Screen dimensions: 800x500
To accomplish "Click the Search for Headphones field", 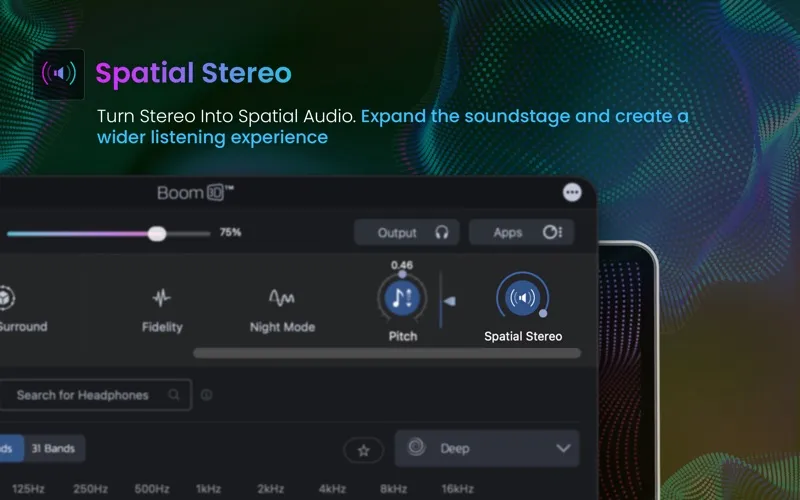I will click(x=95, y=395).
